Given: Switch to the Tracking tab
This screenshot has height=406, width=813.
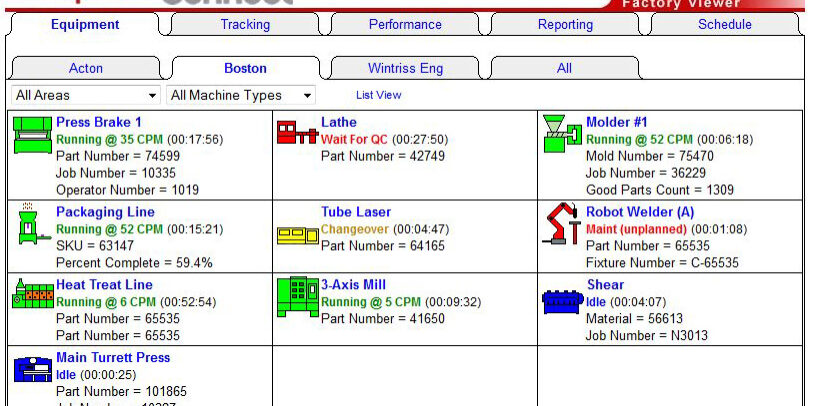Looking at the screenshot, I should pos(245,25).
